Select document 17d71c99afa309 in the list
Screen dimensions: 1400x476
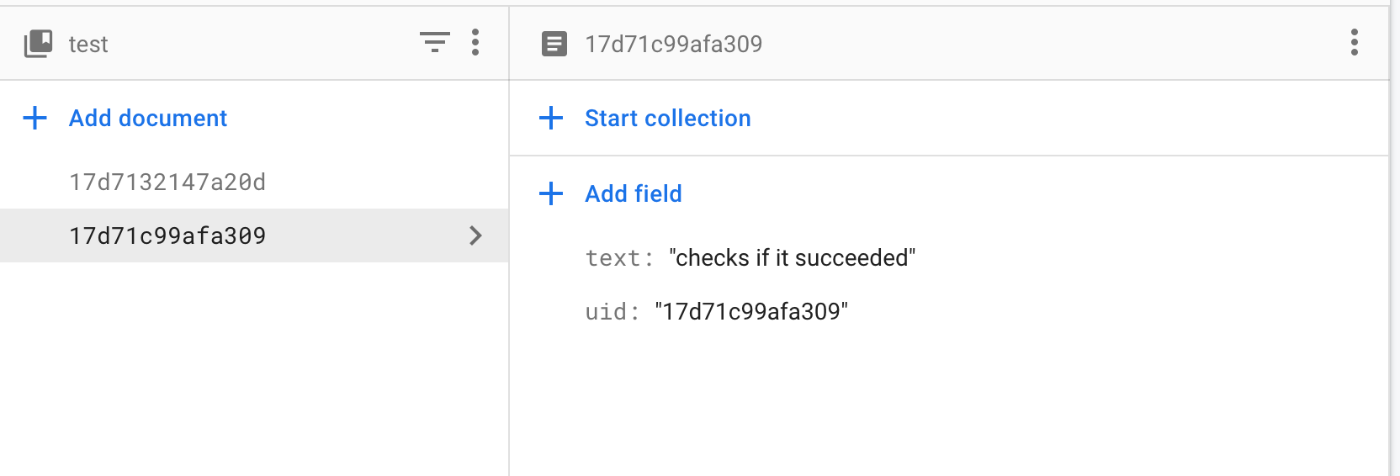pyautogui.click(x=254, y=236)
